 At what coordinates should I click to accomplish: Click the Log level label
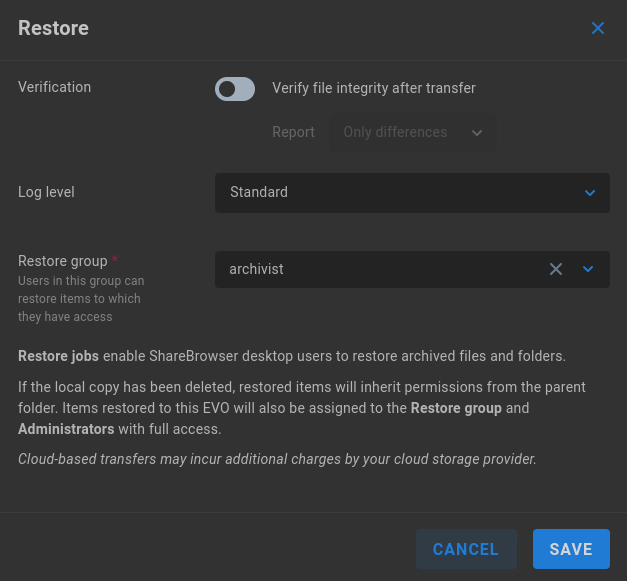pos(46,192)
